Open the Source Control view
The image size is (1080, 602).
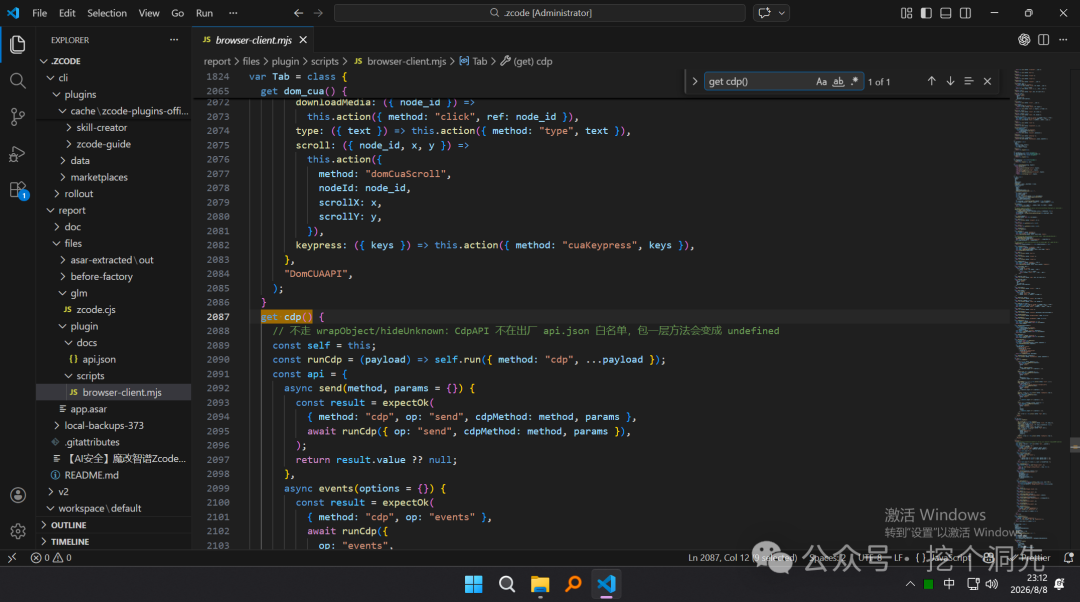point(18,117)
